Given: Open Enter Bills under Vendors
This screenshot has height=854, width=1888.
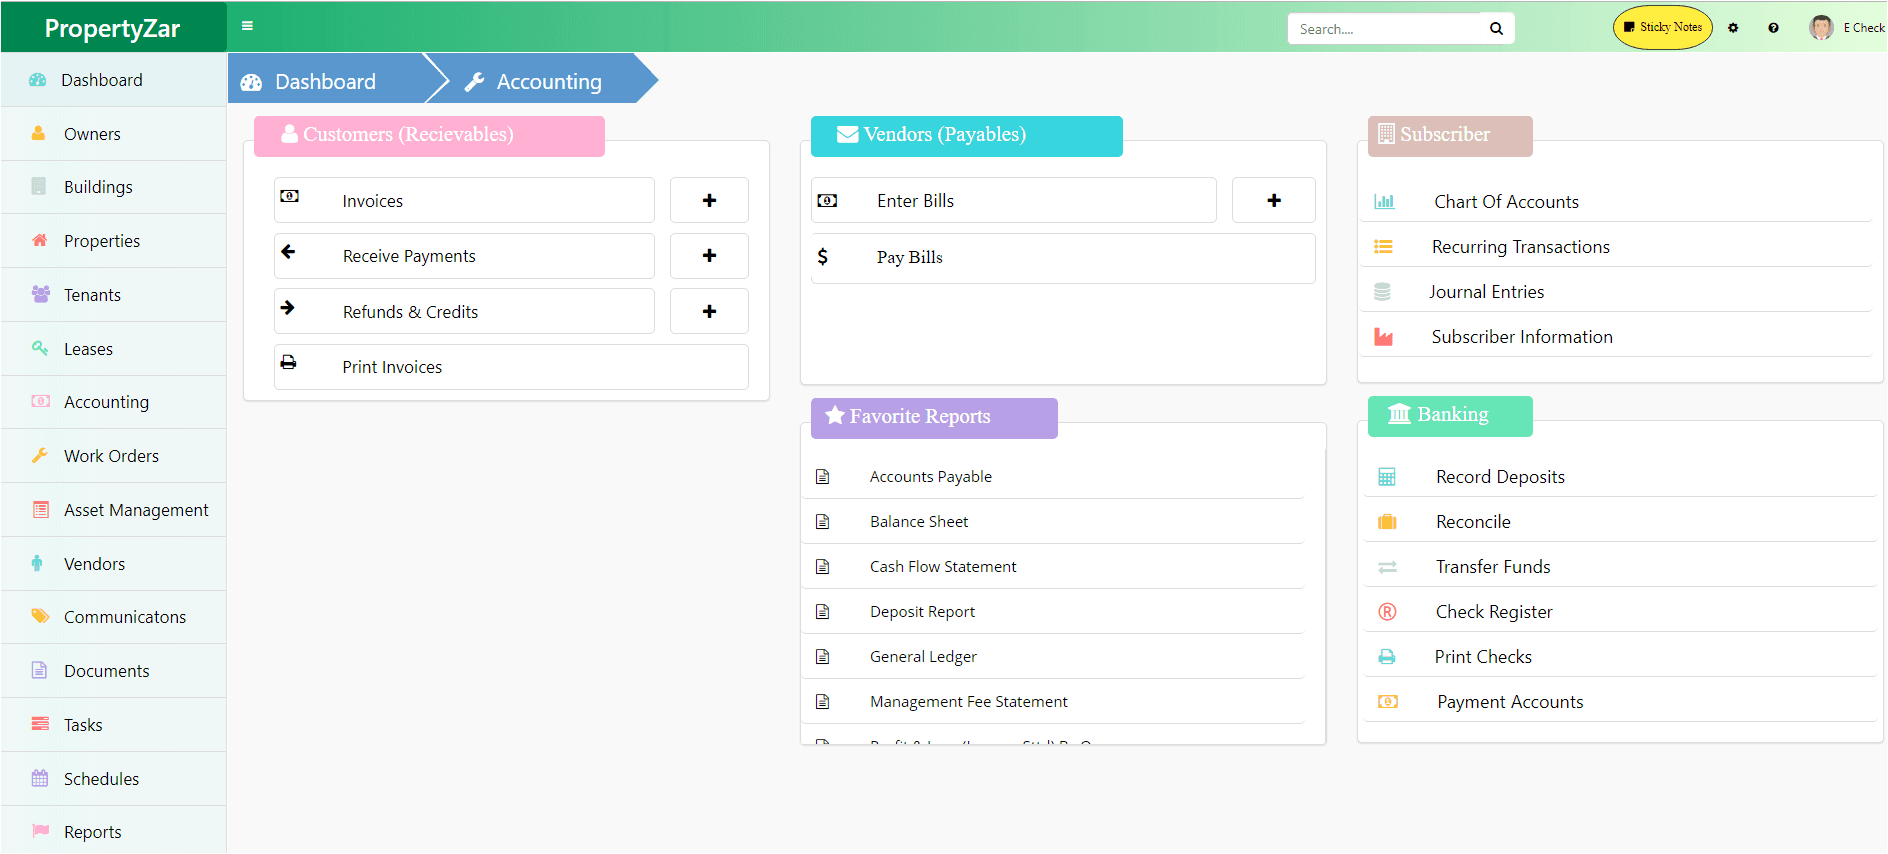Looking at the screenshot, I should pyautogui.click(x=1014, y=200).
